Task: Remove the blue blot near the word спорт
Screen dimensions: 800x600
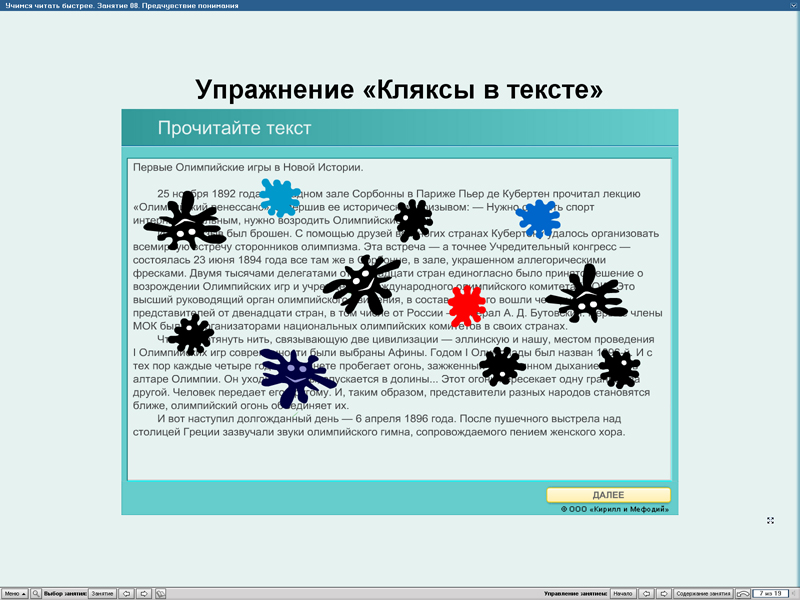Action: [x=539, y=217]
